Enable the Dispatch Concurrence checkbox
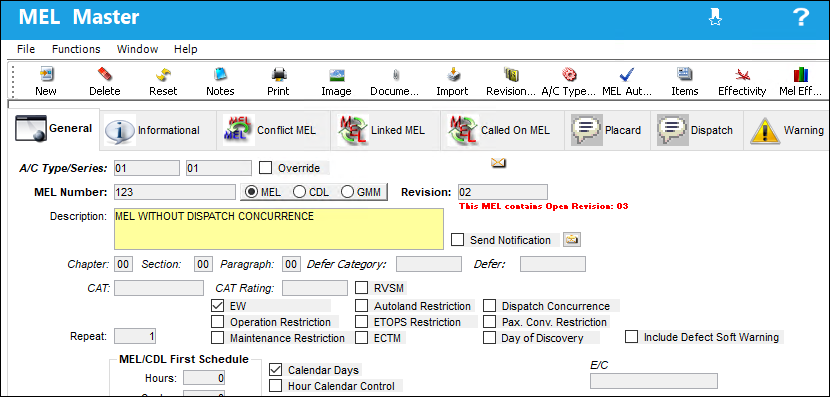 click(490, 306)
